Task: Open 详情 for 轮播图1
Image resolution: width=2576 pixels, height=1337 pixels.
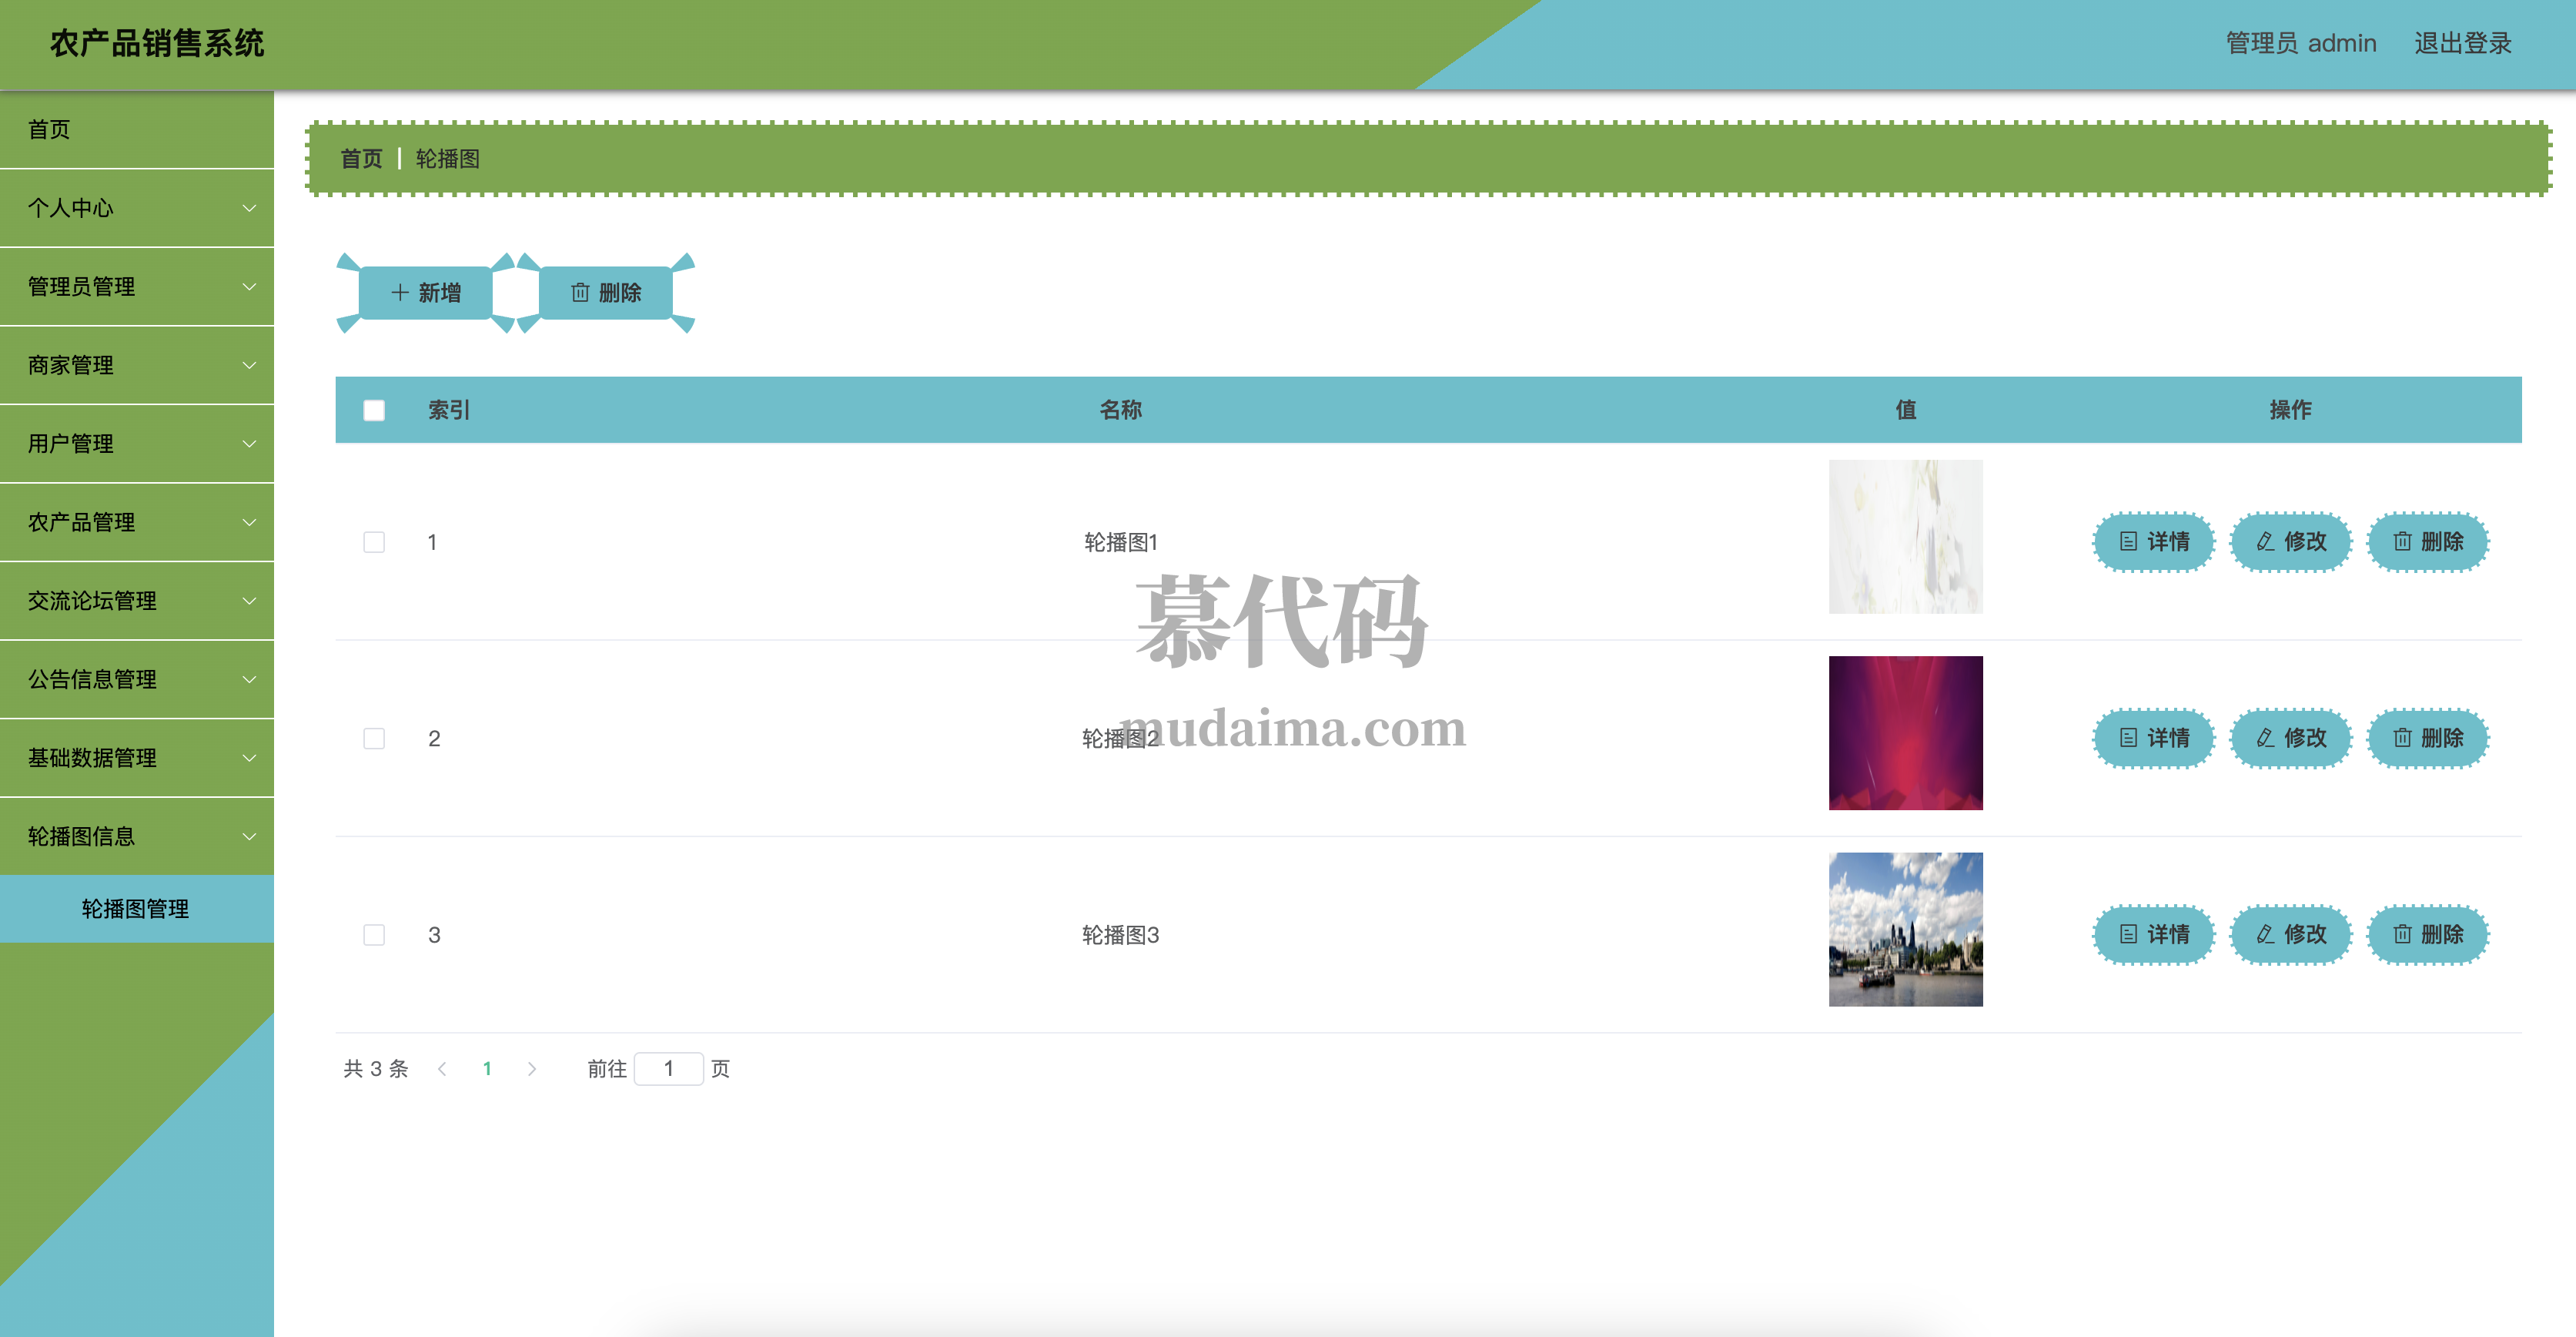Action: (x=2154, y=542)
